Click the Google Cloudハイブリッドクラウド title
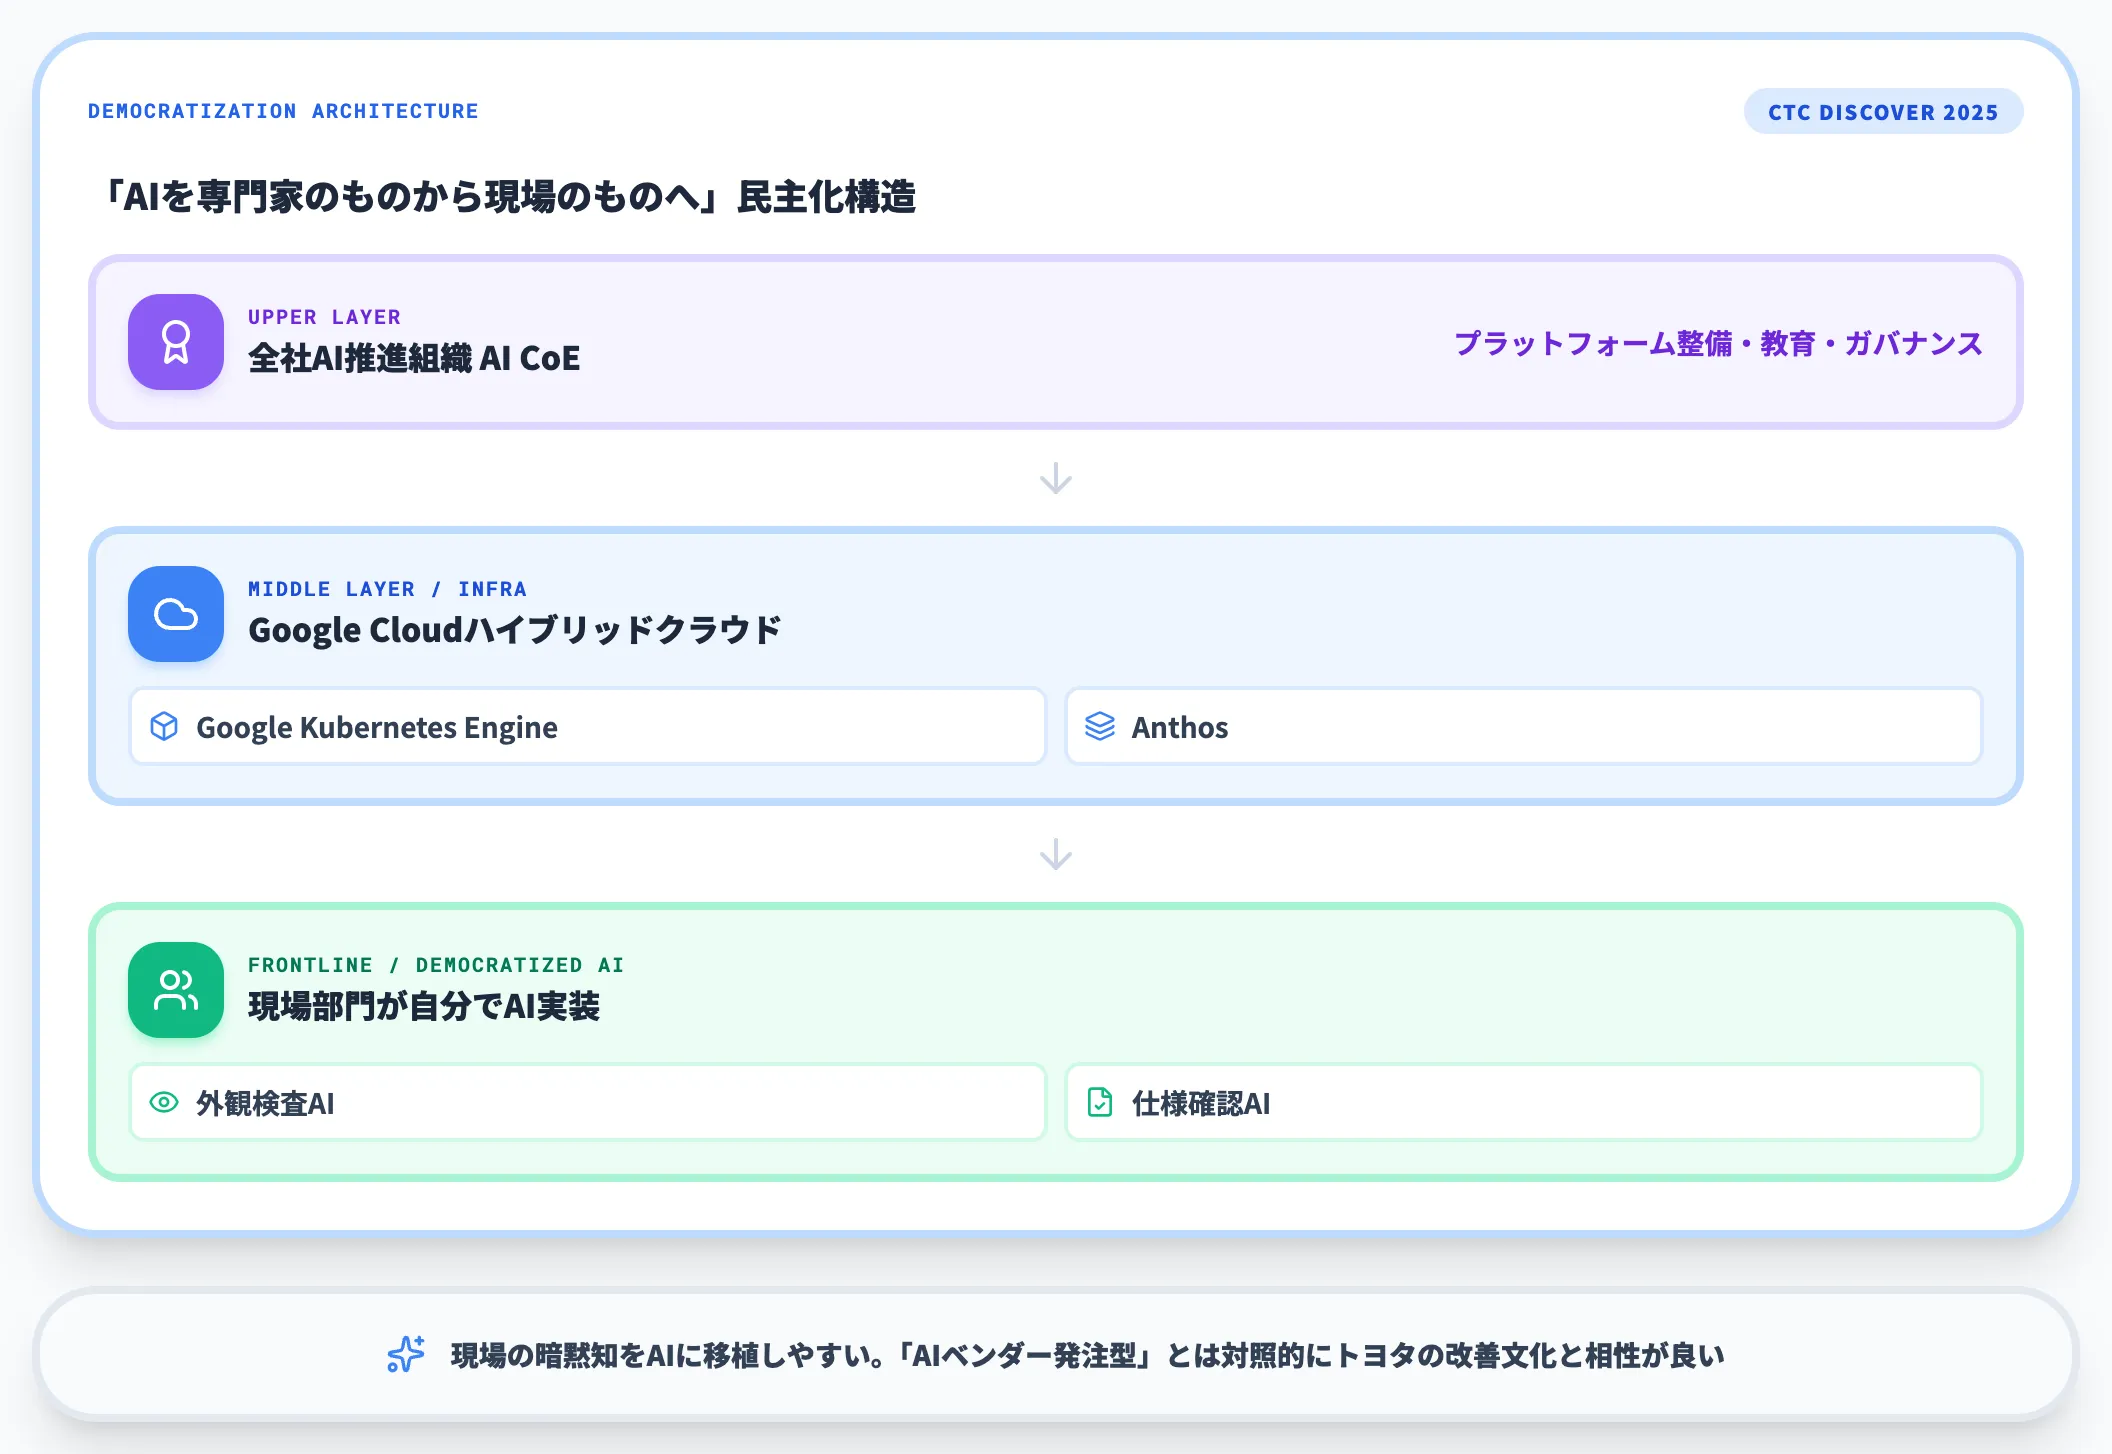The image size is (2112, 1454). pyautogui.click(x=514, y=630)
